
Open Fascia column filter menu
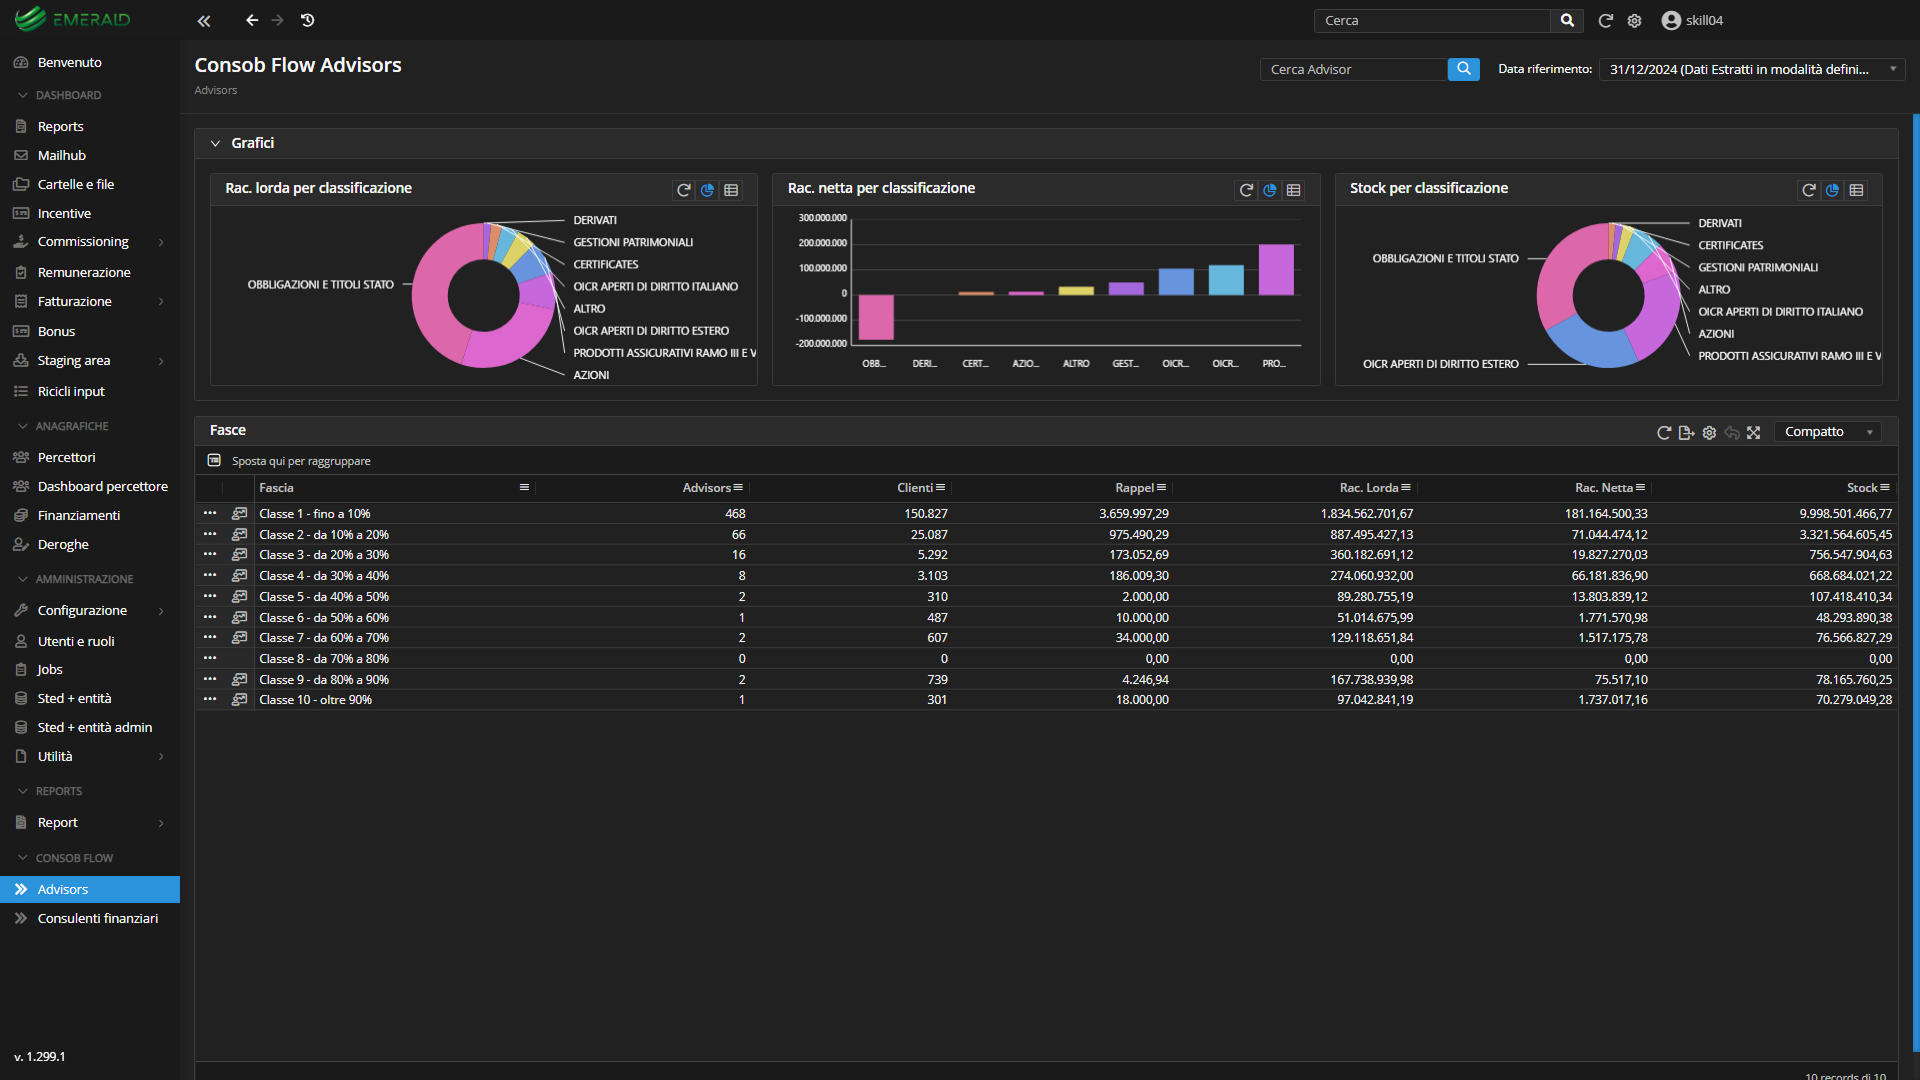(x=524, y=487)
